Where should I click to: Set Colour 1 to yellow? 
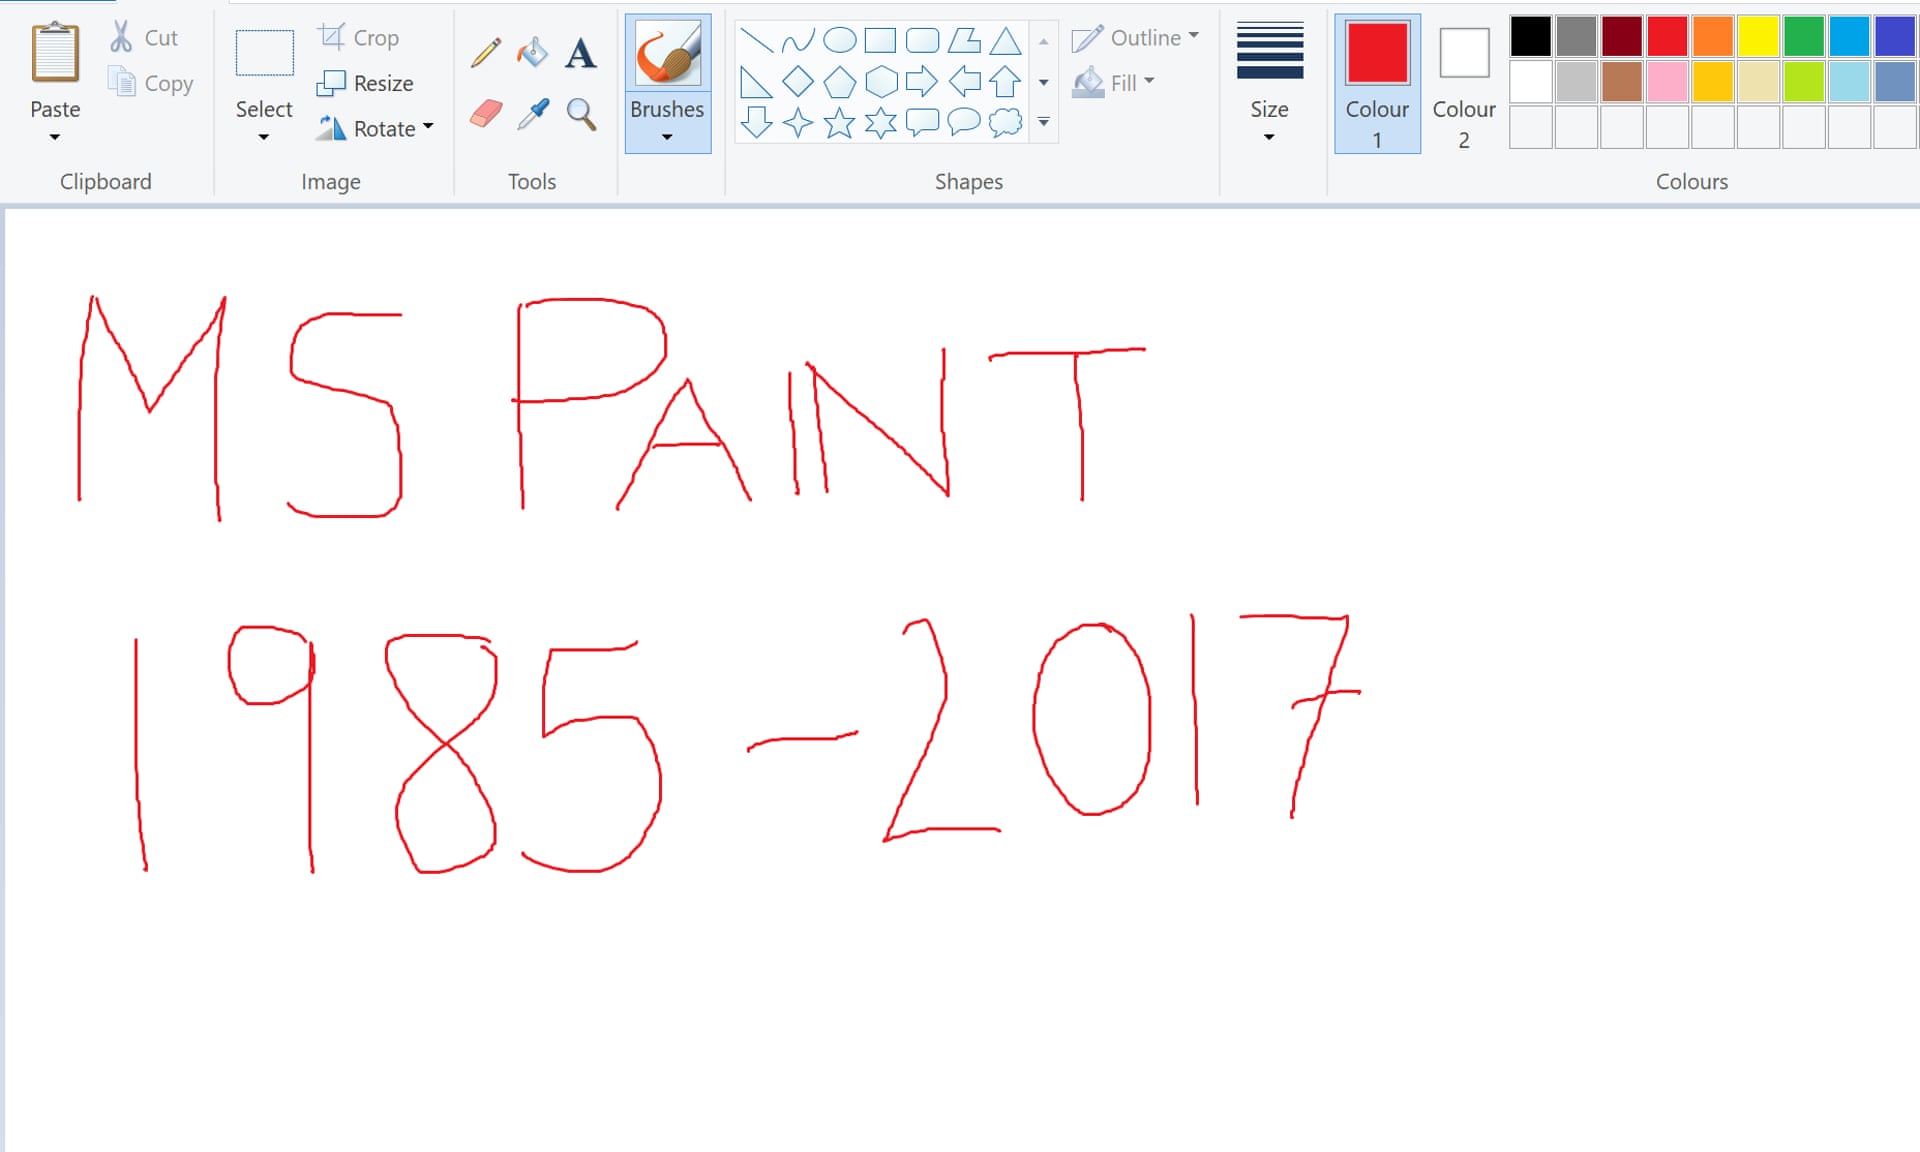tap(1757, 36)
